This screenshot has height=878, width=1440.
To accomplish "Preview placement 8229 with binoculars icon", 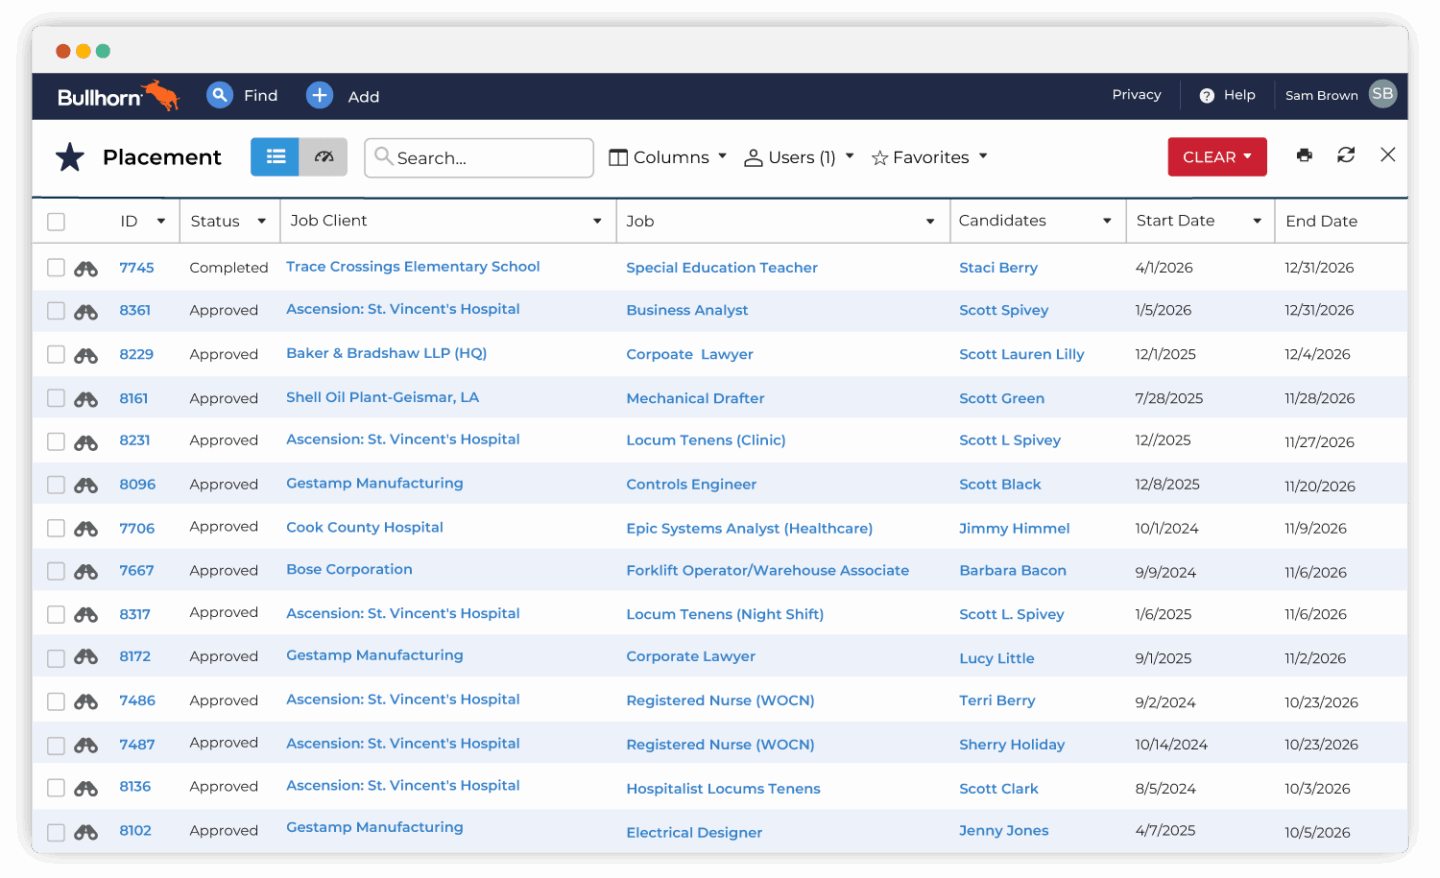I will click(86, 355).
